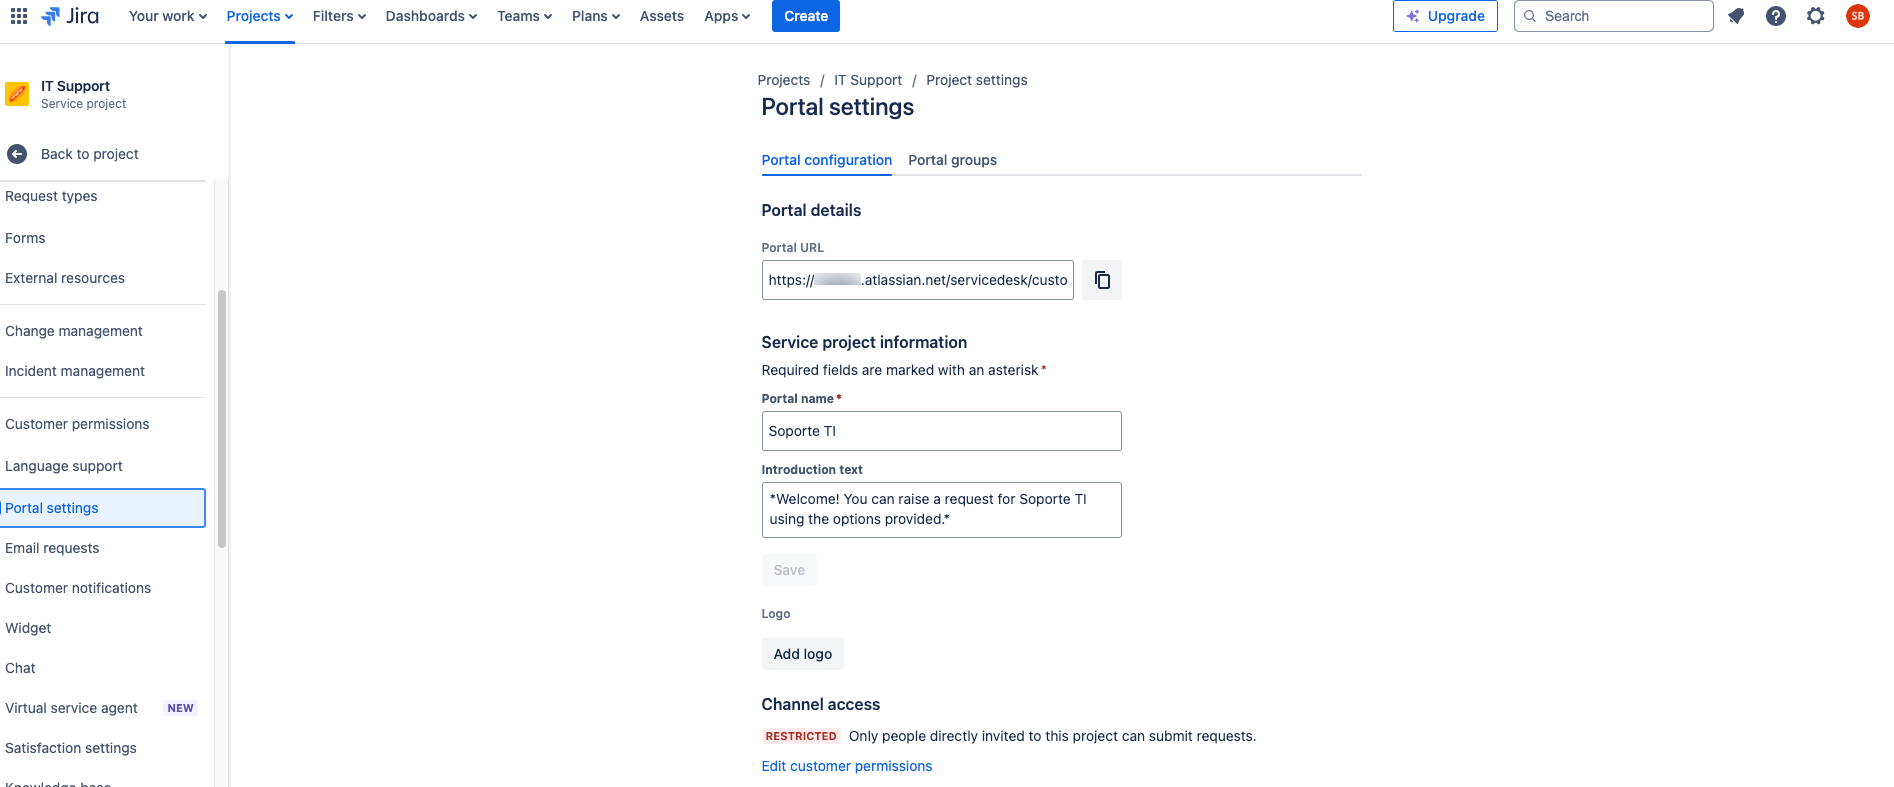Image resolution: width=1894 pixels, height=787 pixels.
Task: Click into the Portal name field
Action: coord(941,431)
